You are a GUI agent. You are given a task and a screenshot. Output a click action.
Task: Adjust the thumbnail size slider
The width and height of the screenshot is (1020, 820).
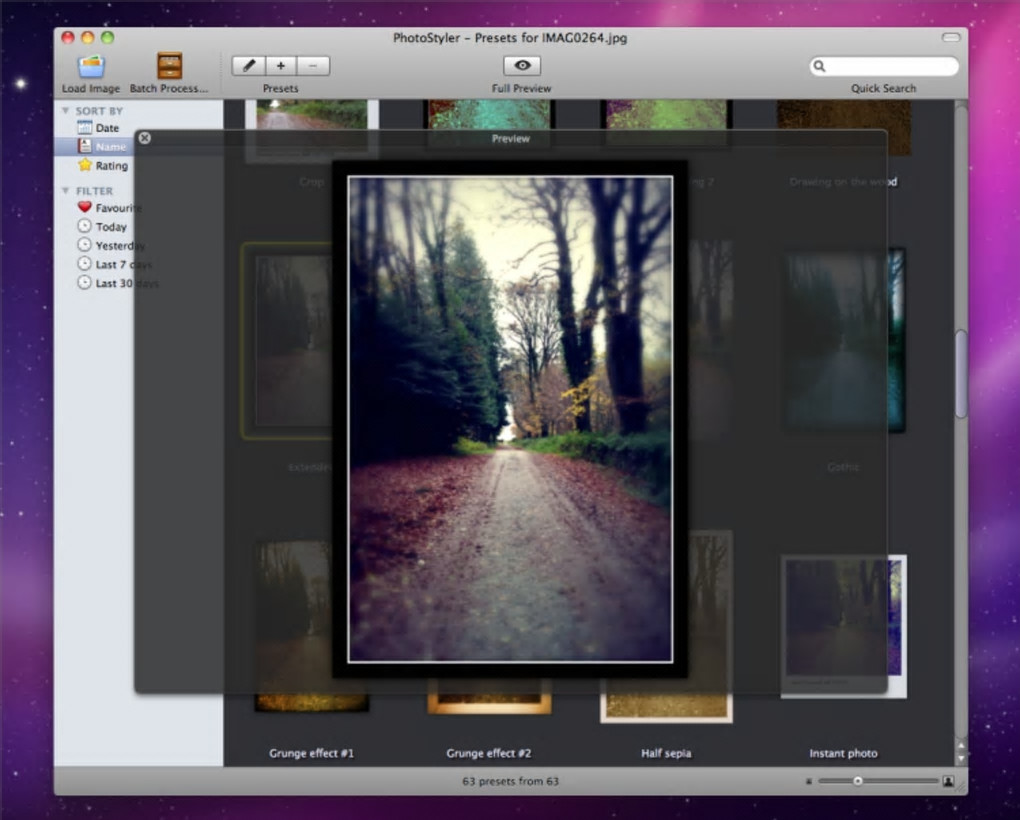tap(857, 781)
